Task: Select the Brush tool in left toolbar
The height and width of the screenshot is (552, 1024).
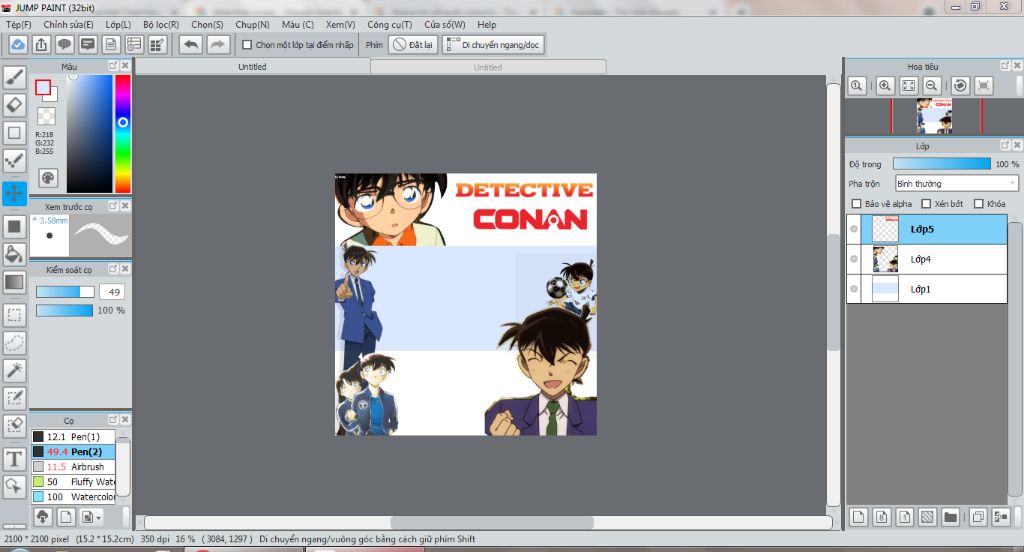Action: point(14,78)
